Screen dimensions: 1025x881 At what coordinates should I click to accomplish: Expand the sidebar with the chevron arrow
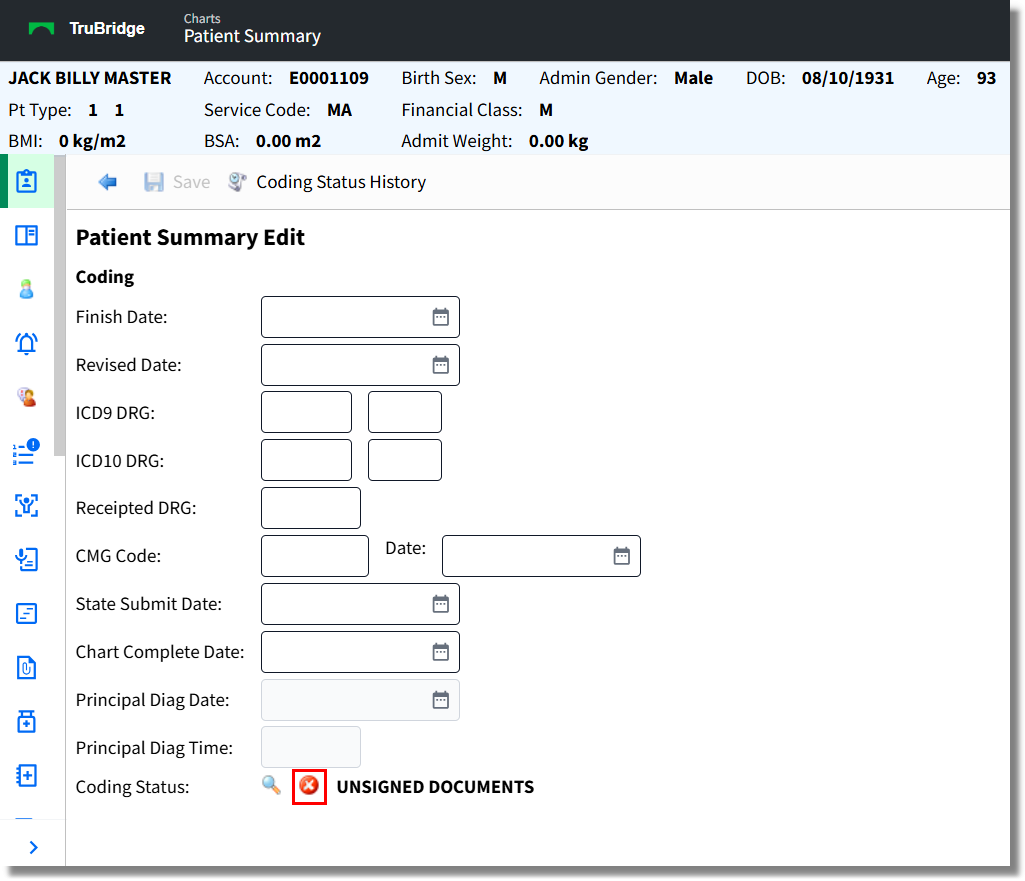tap(34, 847)
